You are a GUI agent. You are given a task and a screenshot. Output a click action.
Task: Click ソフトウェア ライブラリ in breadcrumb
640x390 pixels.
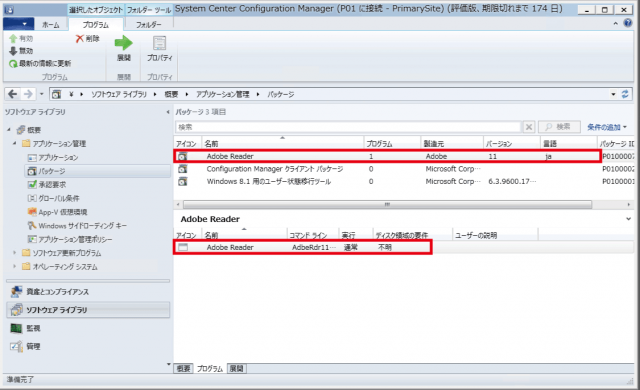click(119, 94)
